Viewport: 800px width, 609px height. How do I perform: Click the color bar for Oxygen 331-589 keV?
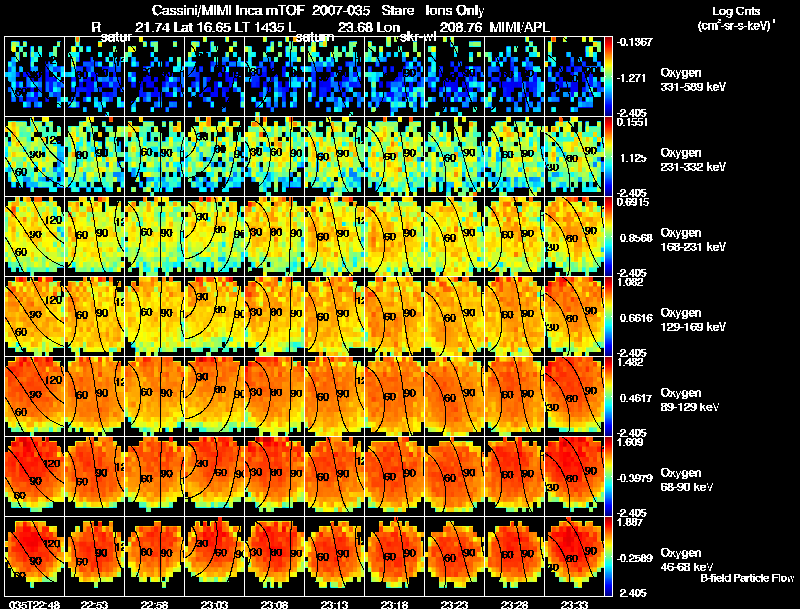pyautogui.click(x=609, y=77)
